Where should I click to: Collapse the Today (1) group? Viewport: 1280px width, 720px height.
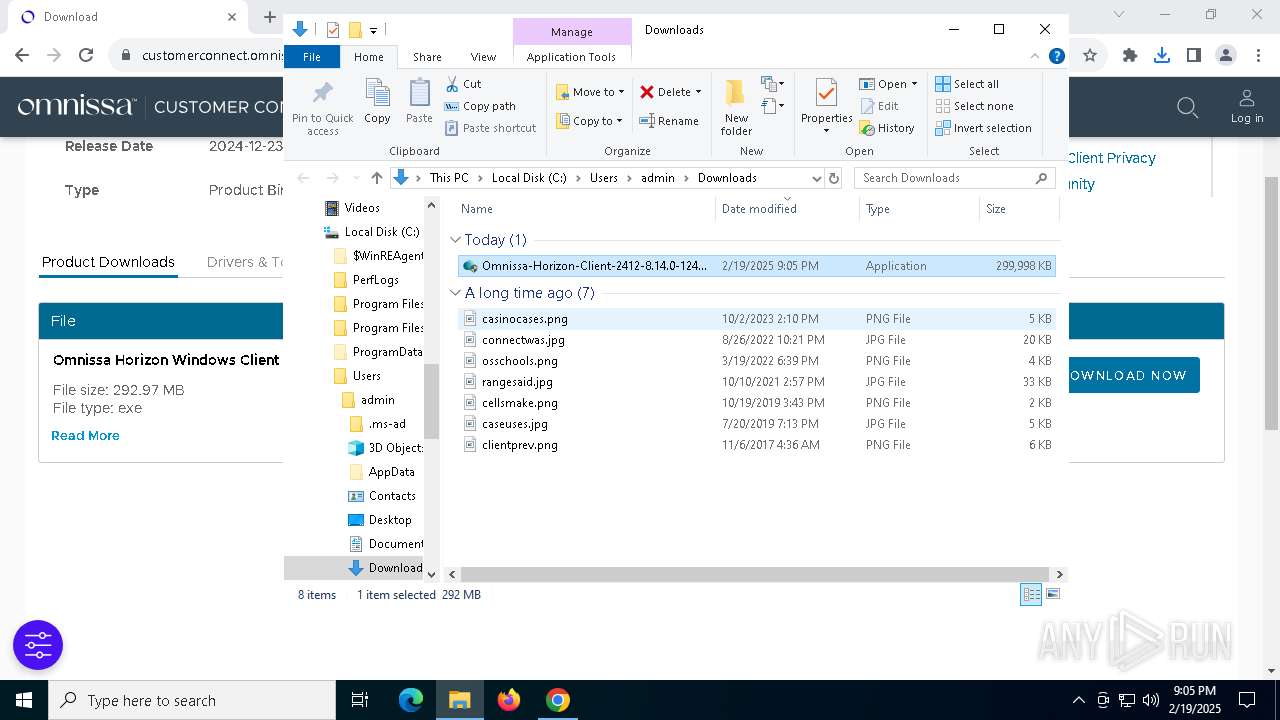point(456,240)
